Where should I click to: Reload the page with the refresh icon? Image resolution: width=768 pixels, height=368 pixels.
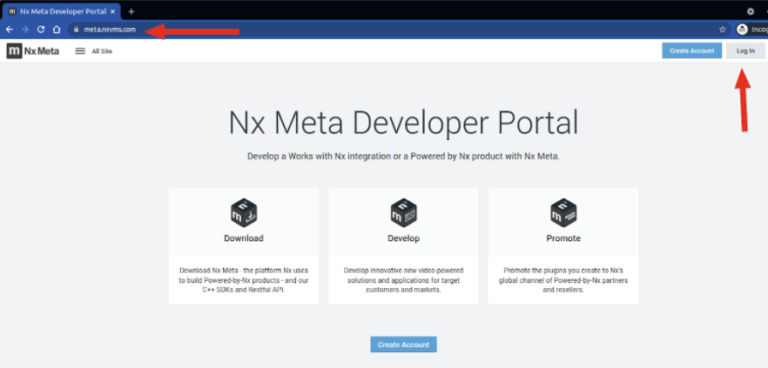[41, 29]
